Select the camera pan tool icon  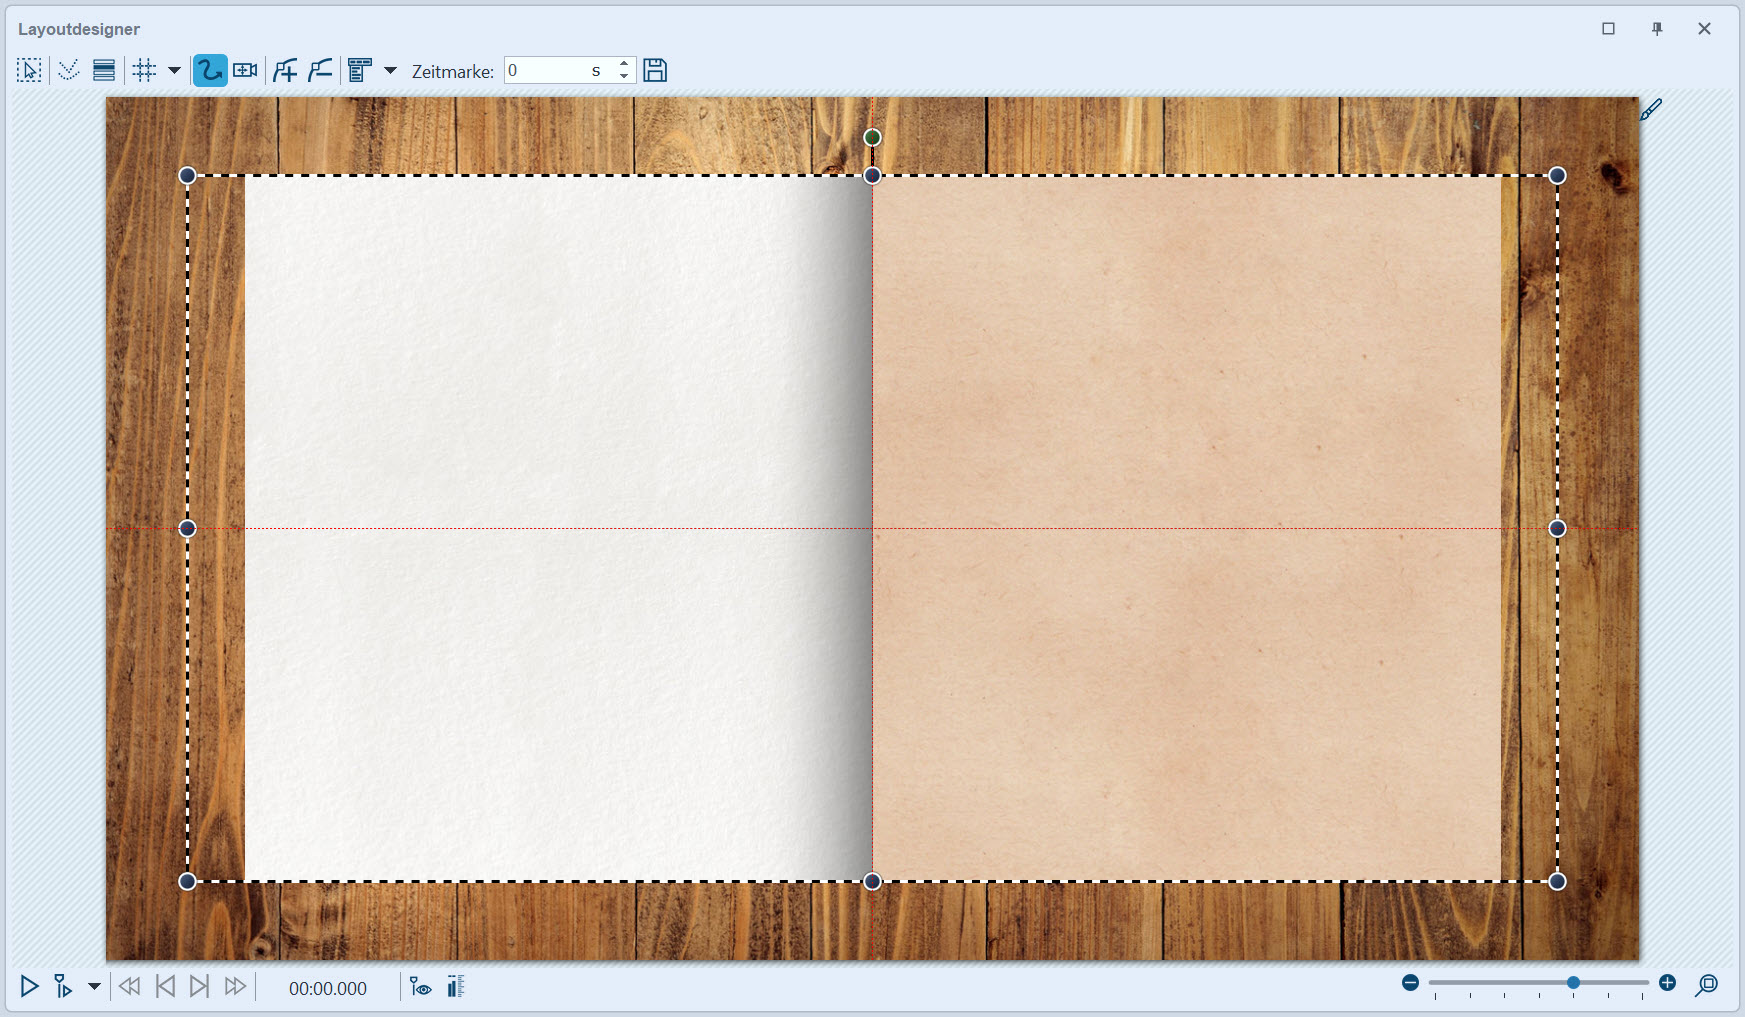coord(245,70)
